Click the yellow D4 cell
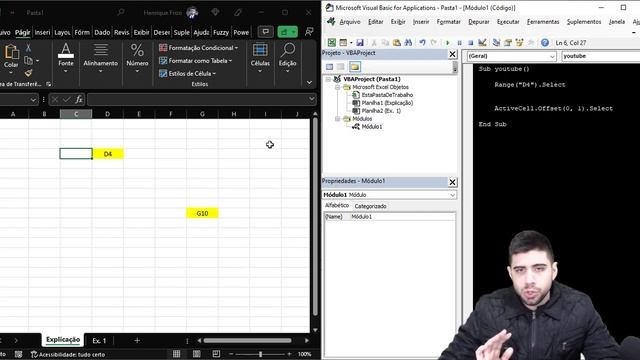The image size is (640, 360). point(108,154)
